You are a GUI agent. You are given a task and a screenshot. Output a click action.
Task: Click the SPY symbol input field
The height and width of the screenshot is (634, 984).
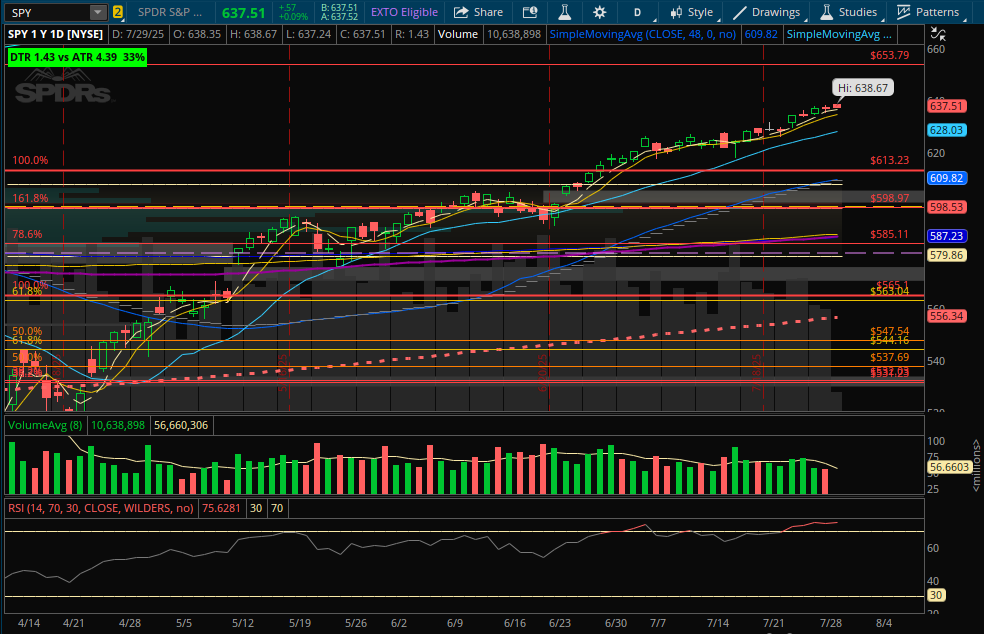tap(48, 13)
